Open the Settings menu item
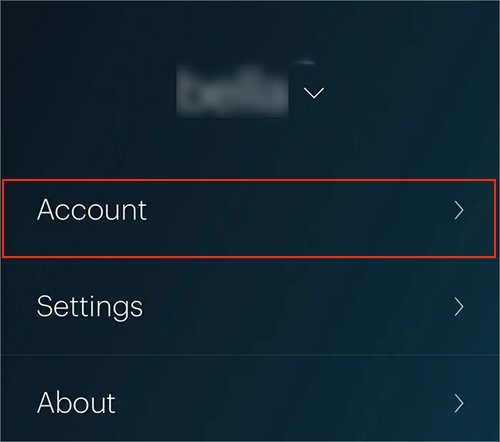 [250, 307]
